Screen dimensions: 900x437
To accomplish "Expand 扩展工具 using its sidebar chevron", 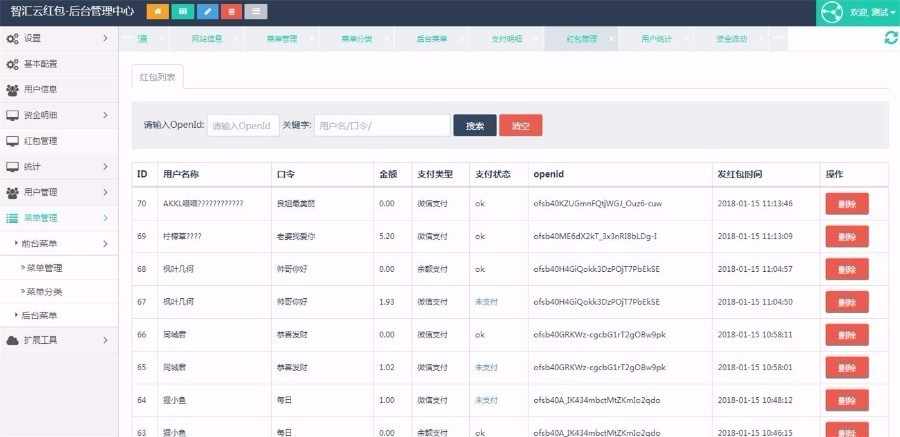I will click(105, 340).
